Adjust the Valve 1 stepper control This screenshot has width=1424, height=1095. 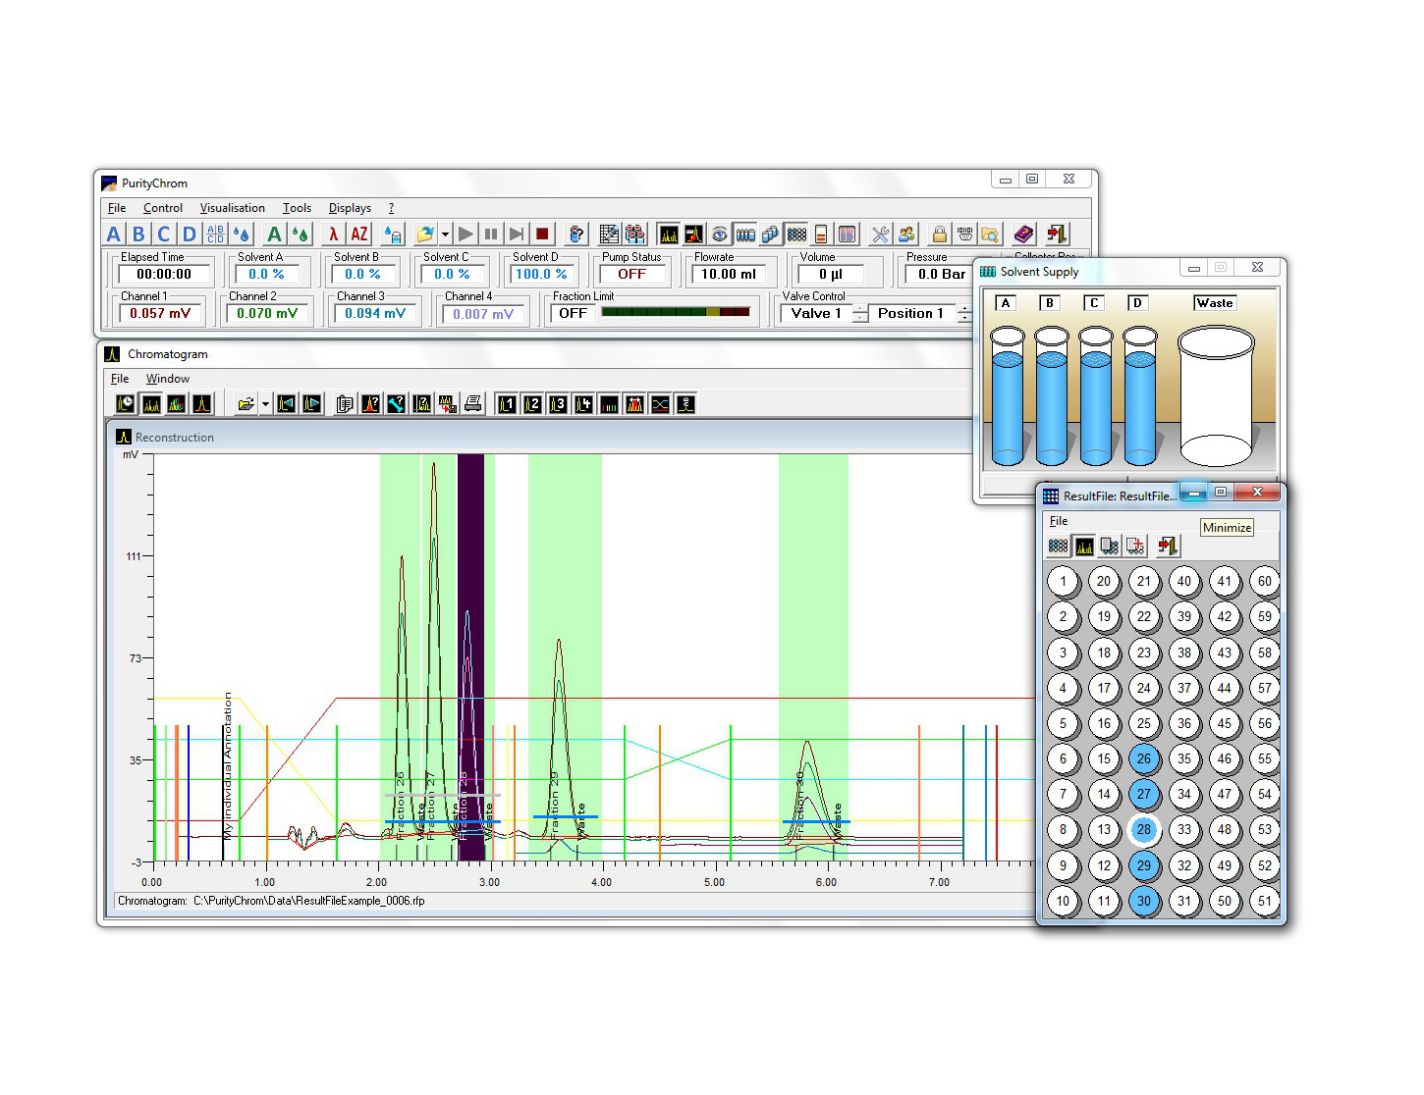coord(860,314)
